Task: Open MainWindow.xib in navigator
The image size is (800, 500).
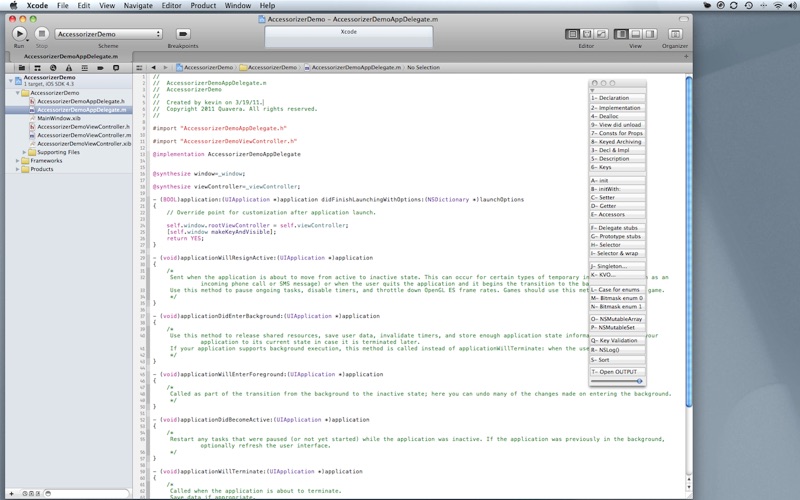Action: click(x=59, y=118)
